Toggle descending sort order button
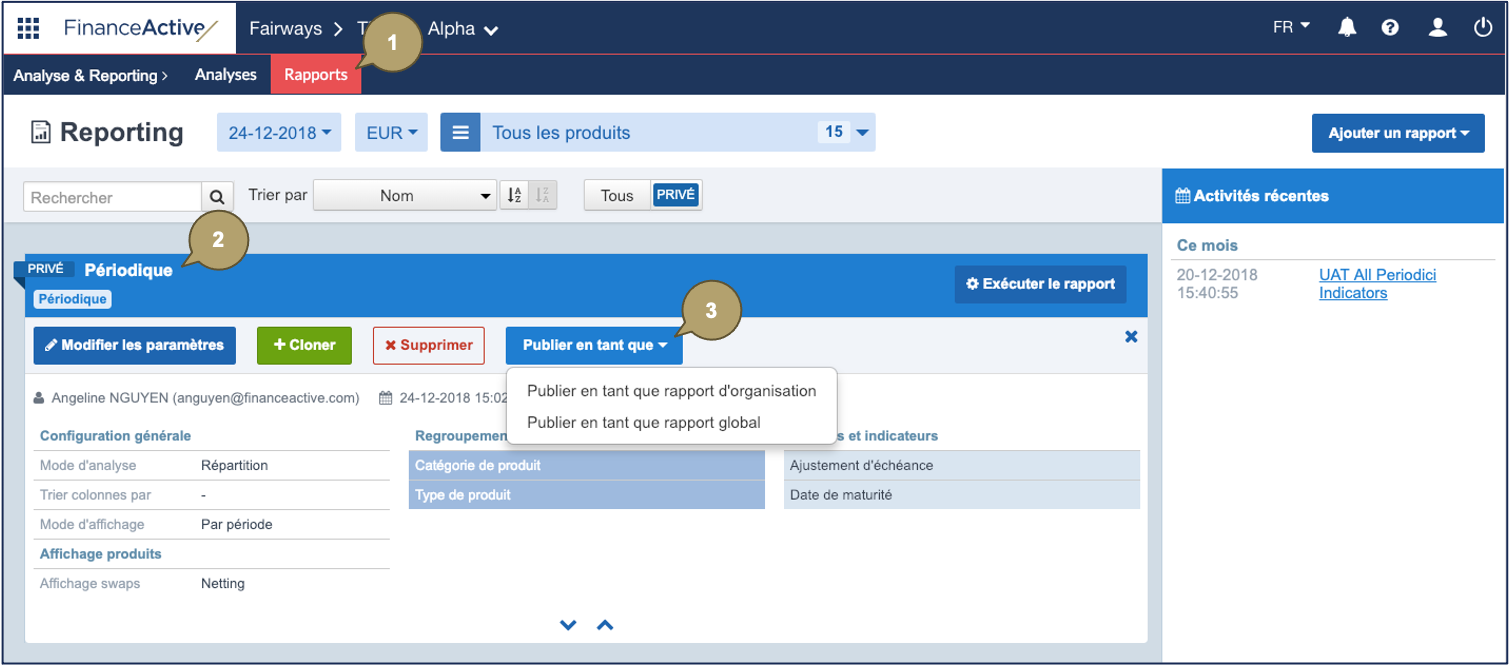Screen dimensions: 1510x666 (x=543, y=196)
